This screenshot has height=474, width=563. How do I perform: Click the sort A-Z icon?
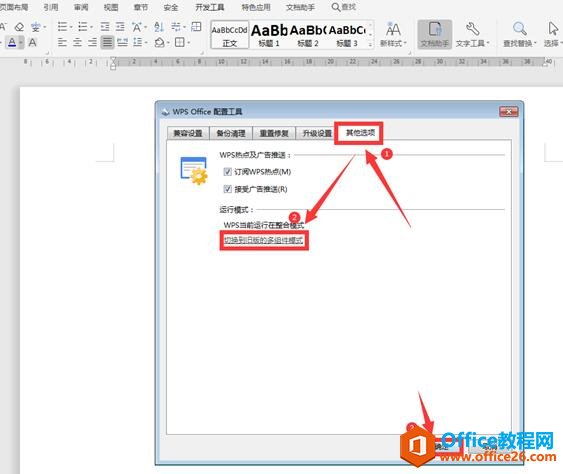pos(159,27)
